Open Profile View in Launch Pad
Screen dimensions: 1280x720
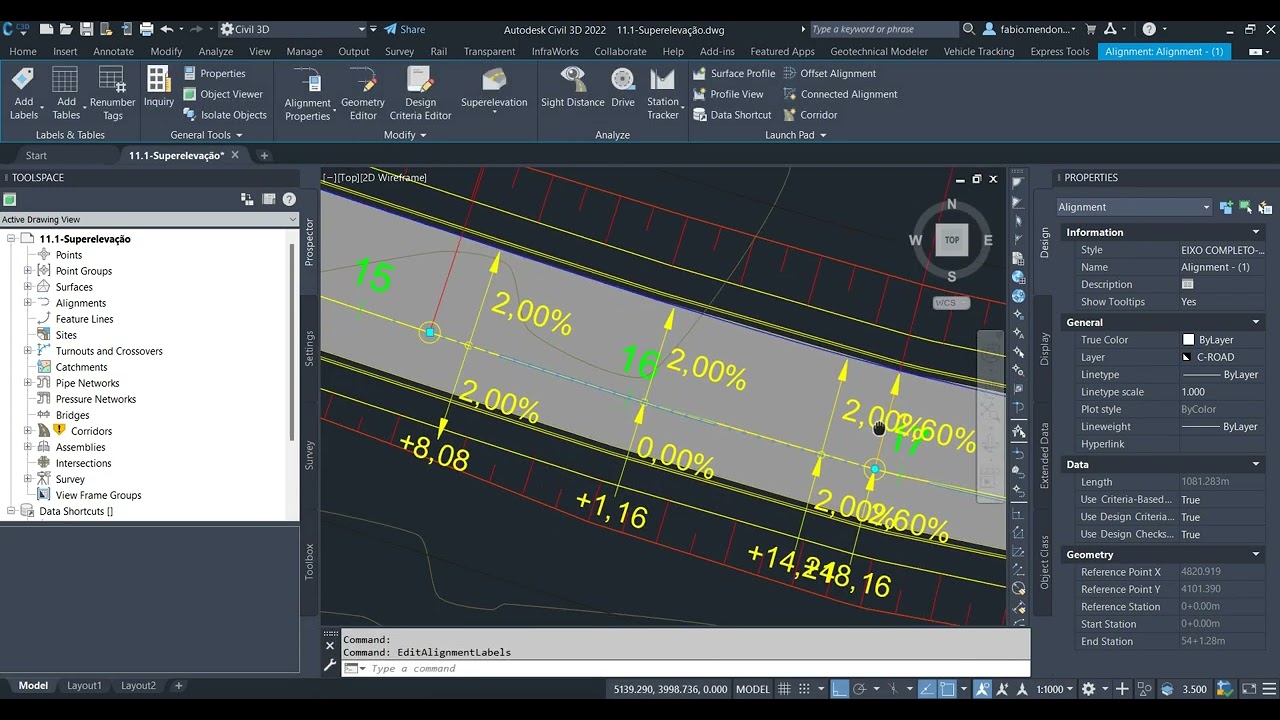728,94
